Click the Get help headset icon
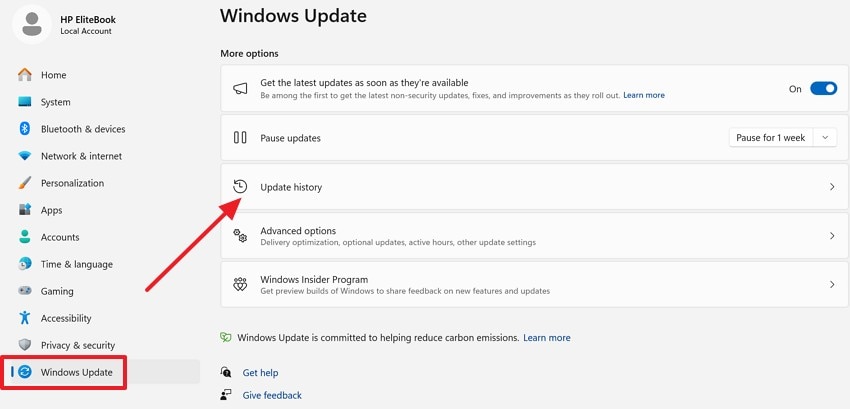 coord(226,372)
